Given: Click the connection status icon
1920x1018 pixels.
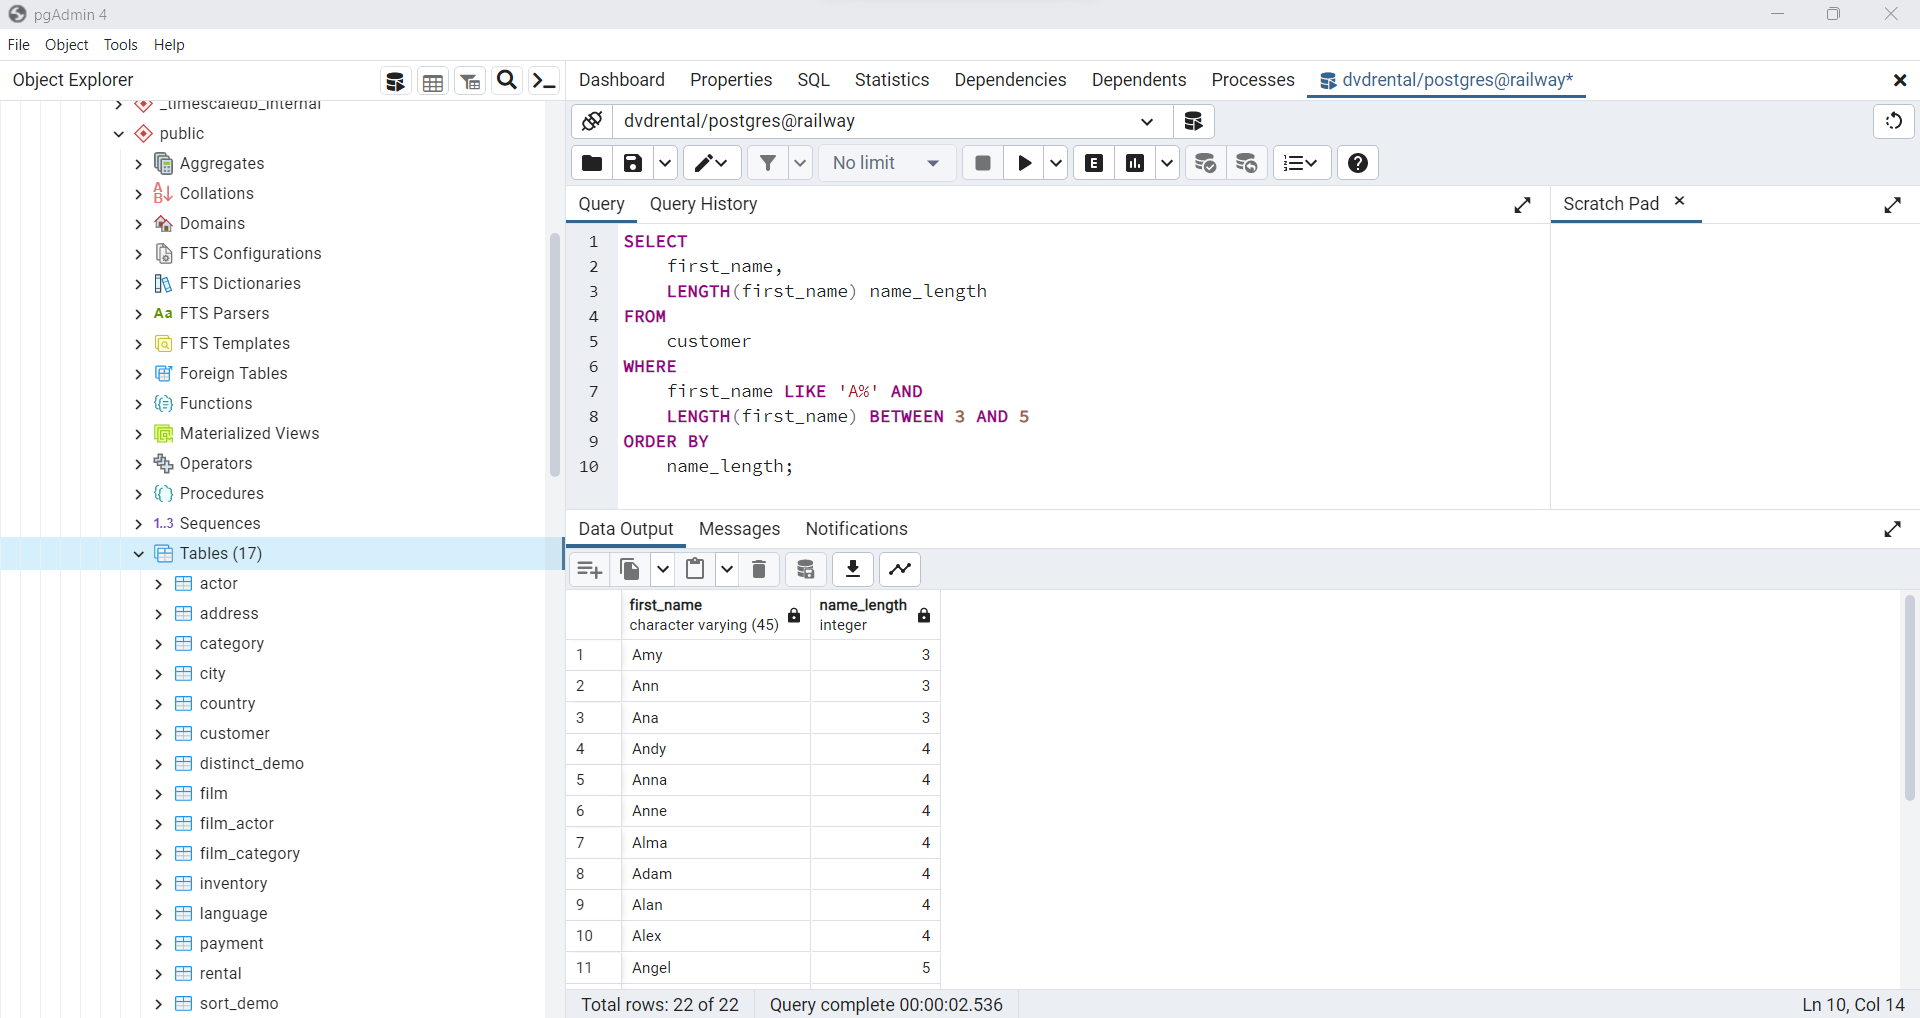Looking at the screenshot, I should click(592, 121).
